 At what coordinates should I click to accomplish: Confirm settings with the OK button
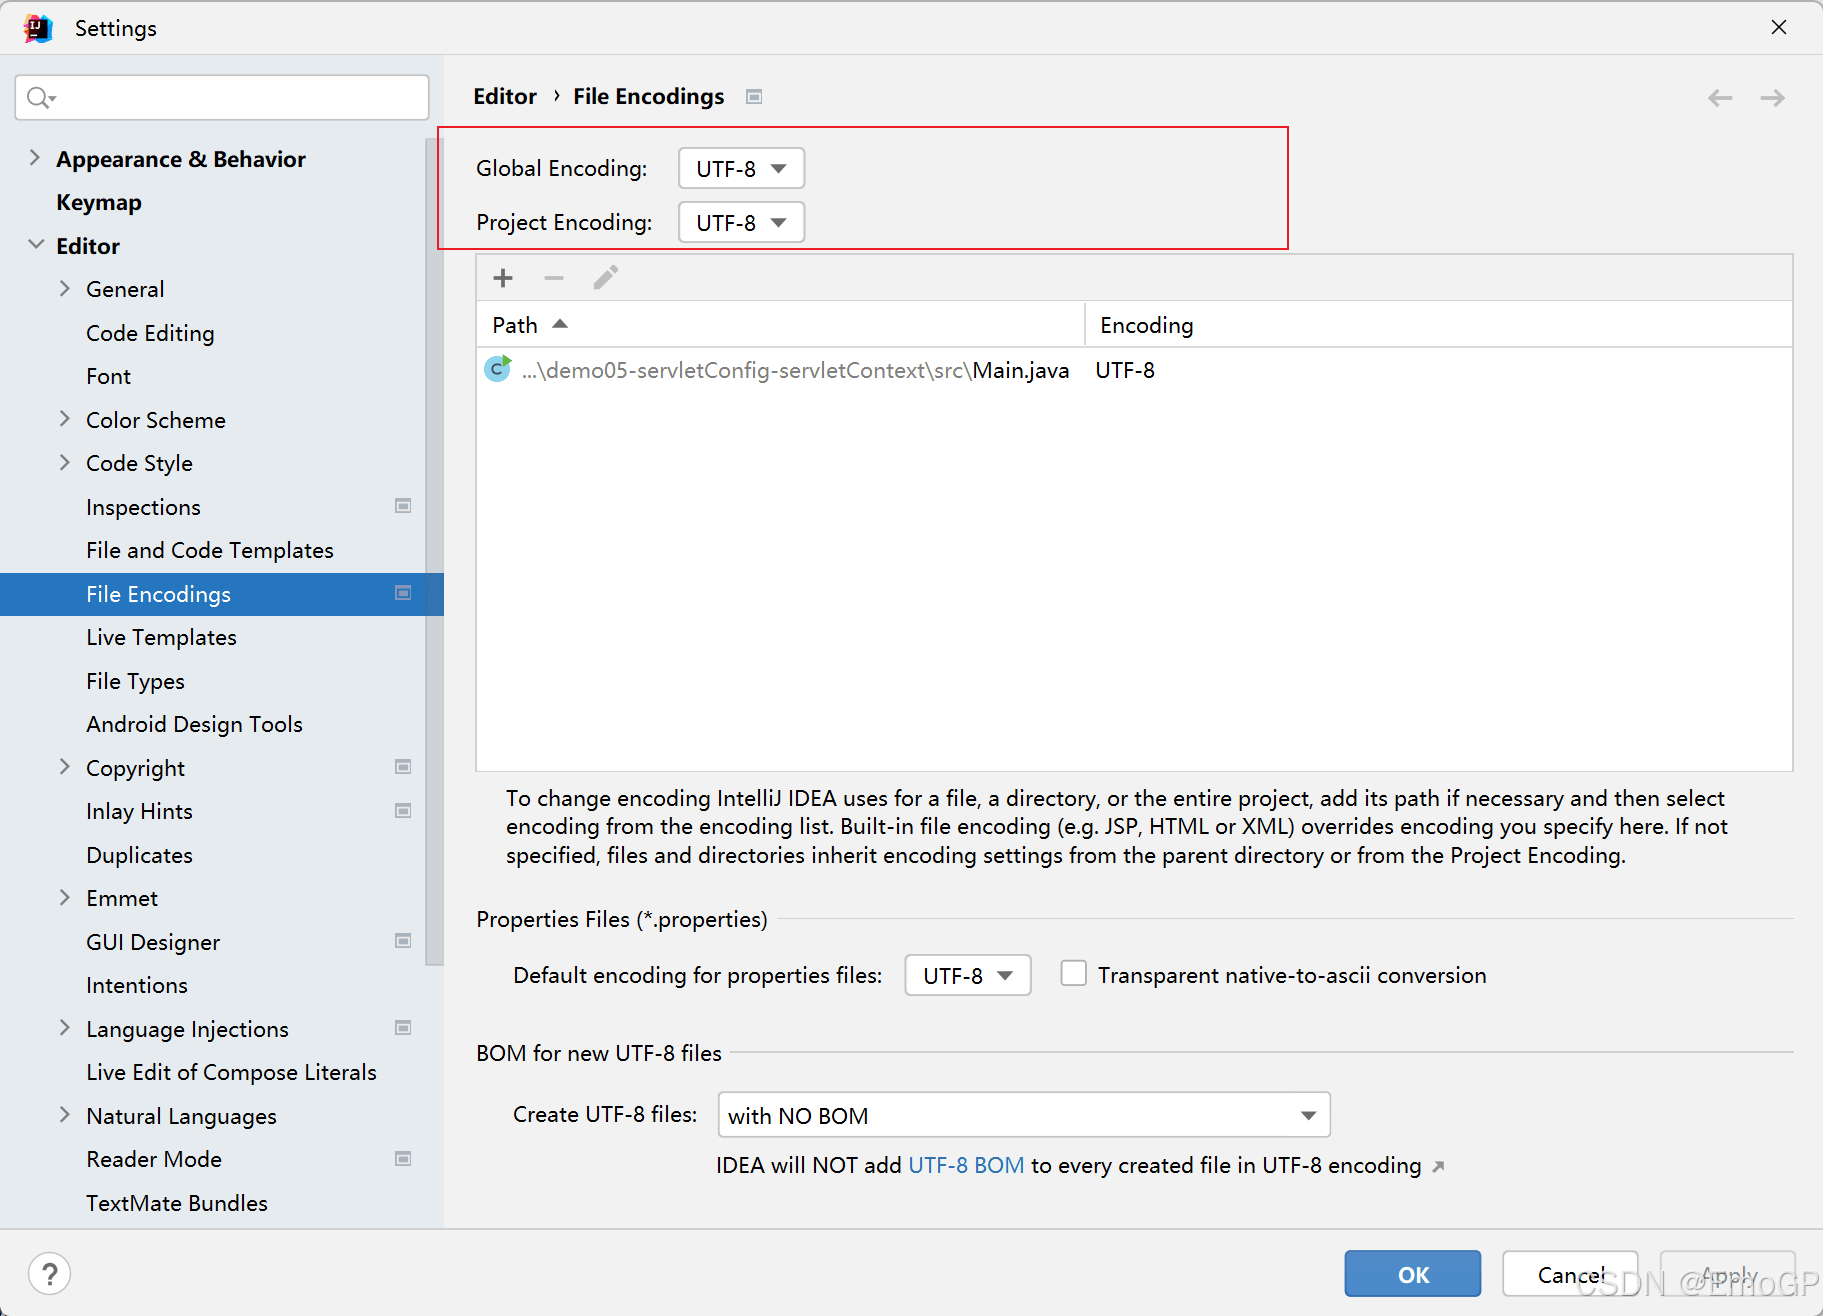click(1413, 1274)
